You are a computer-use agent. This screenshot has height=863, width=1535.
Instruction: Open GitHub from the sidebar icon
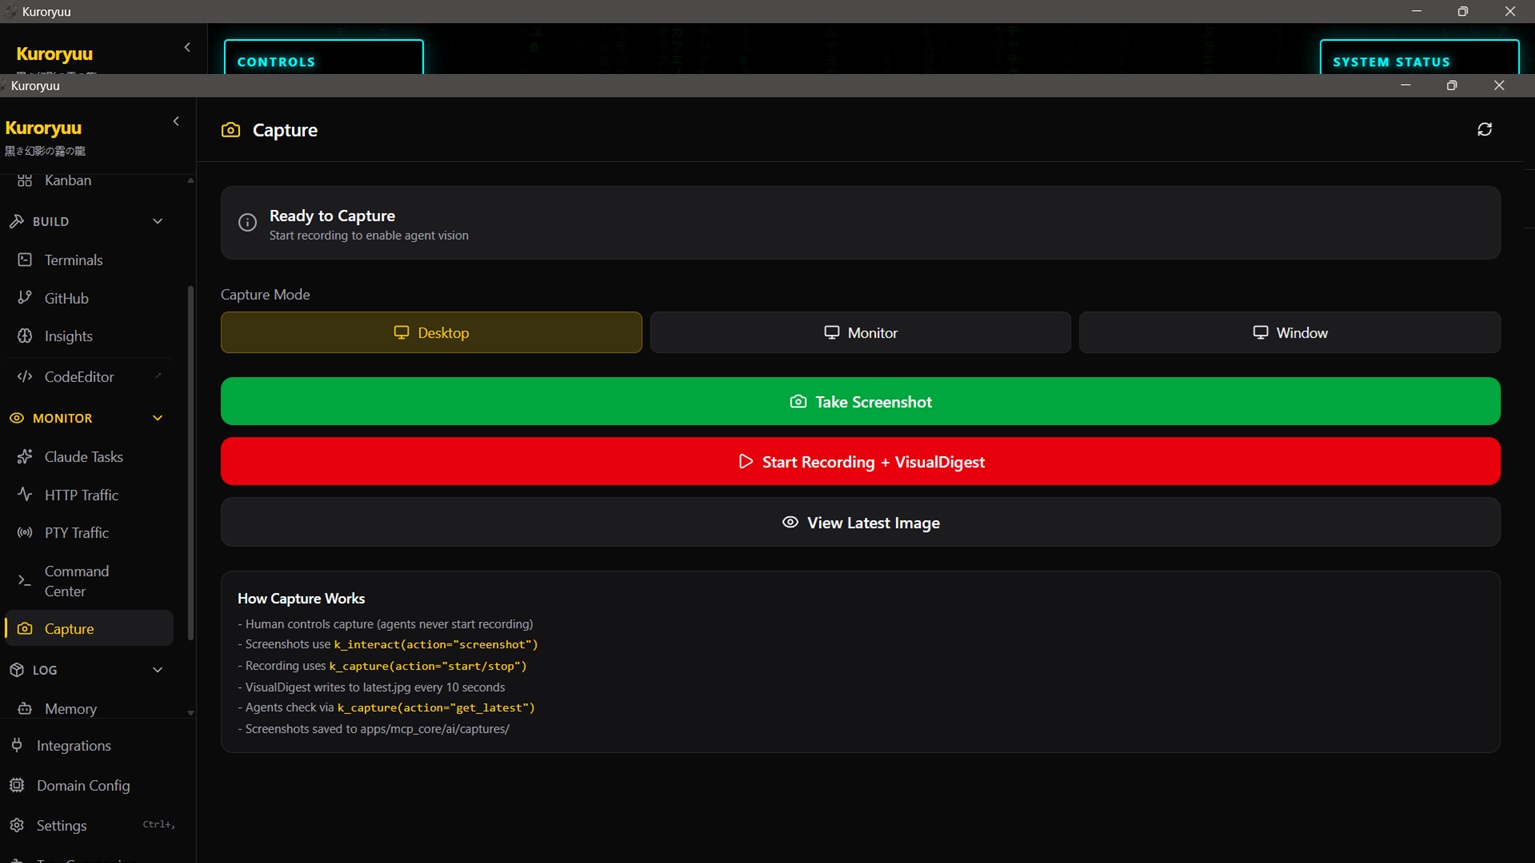pyautogui.click(x=25, y=298)
